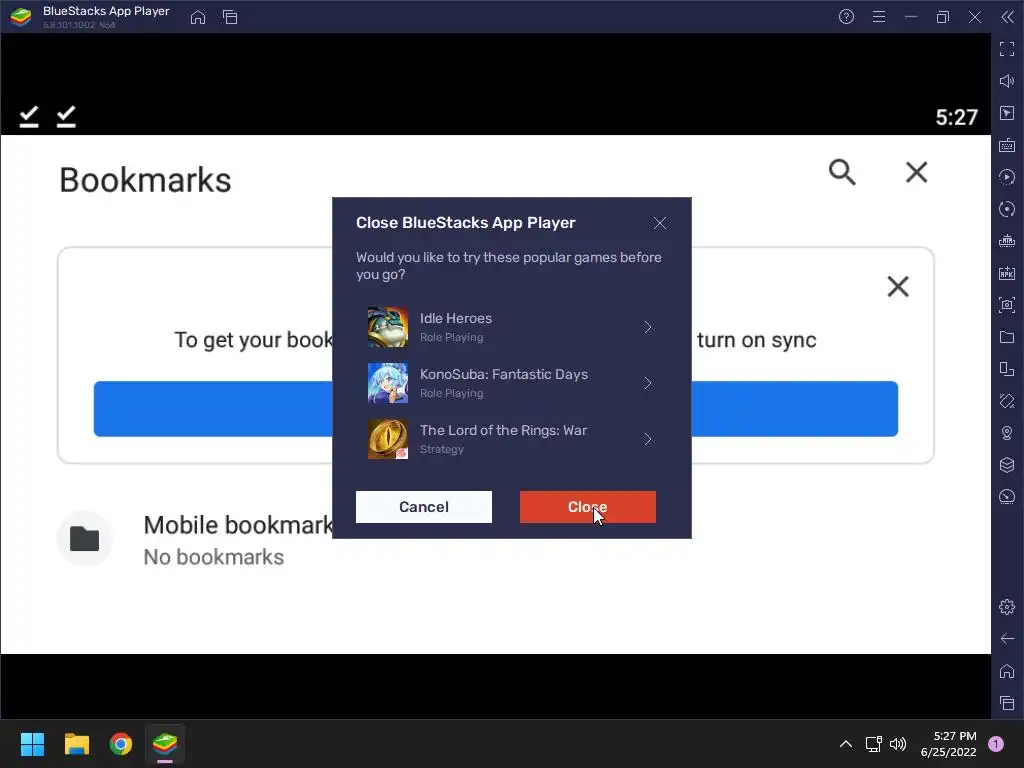Open the media folder icon in the sidebar
The image size is (1024, 768).
tap(1007, 337)
